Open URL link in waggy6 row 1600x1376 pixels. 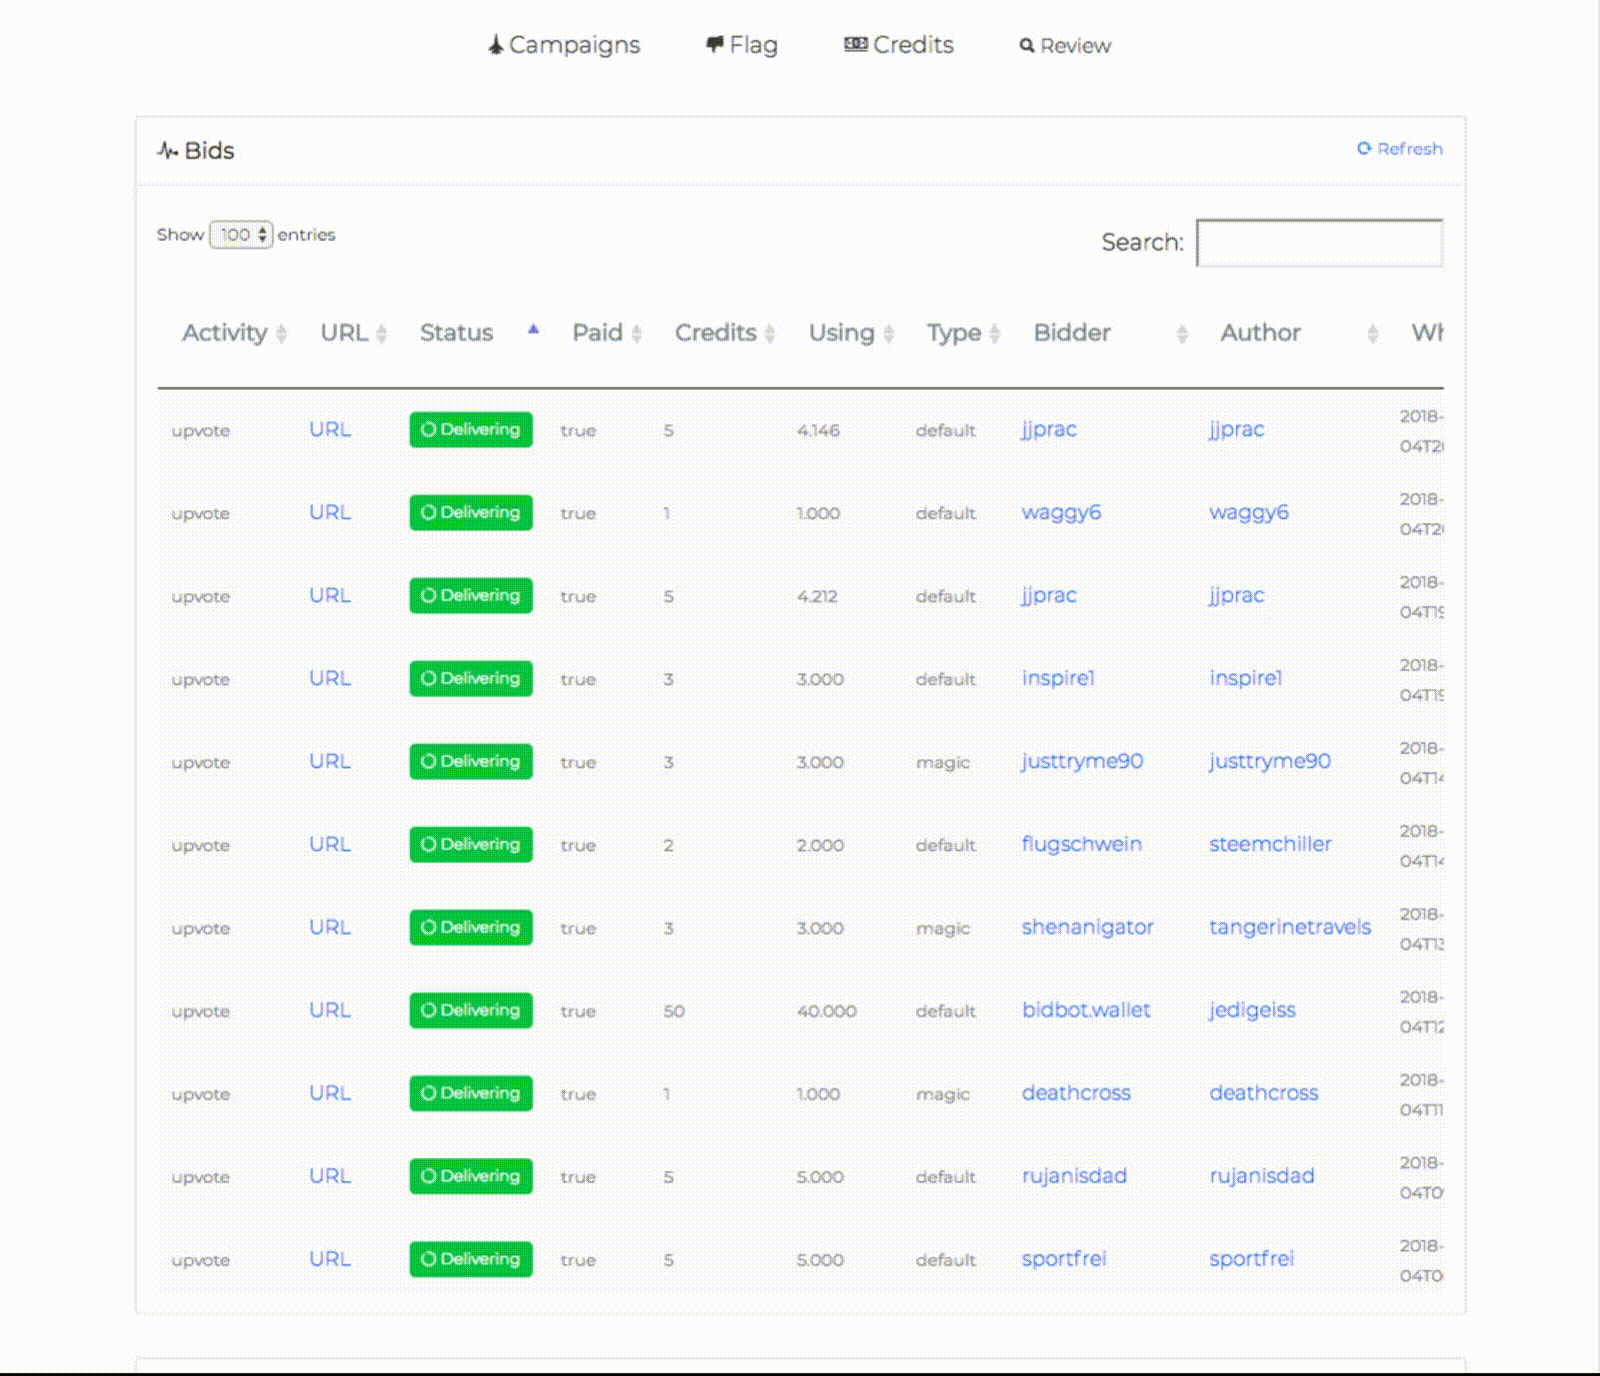pyautogui.click(x=330, y=513)
